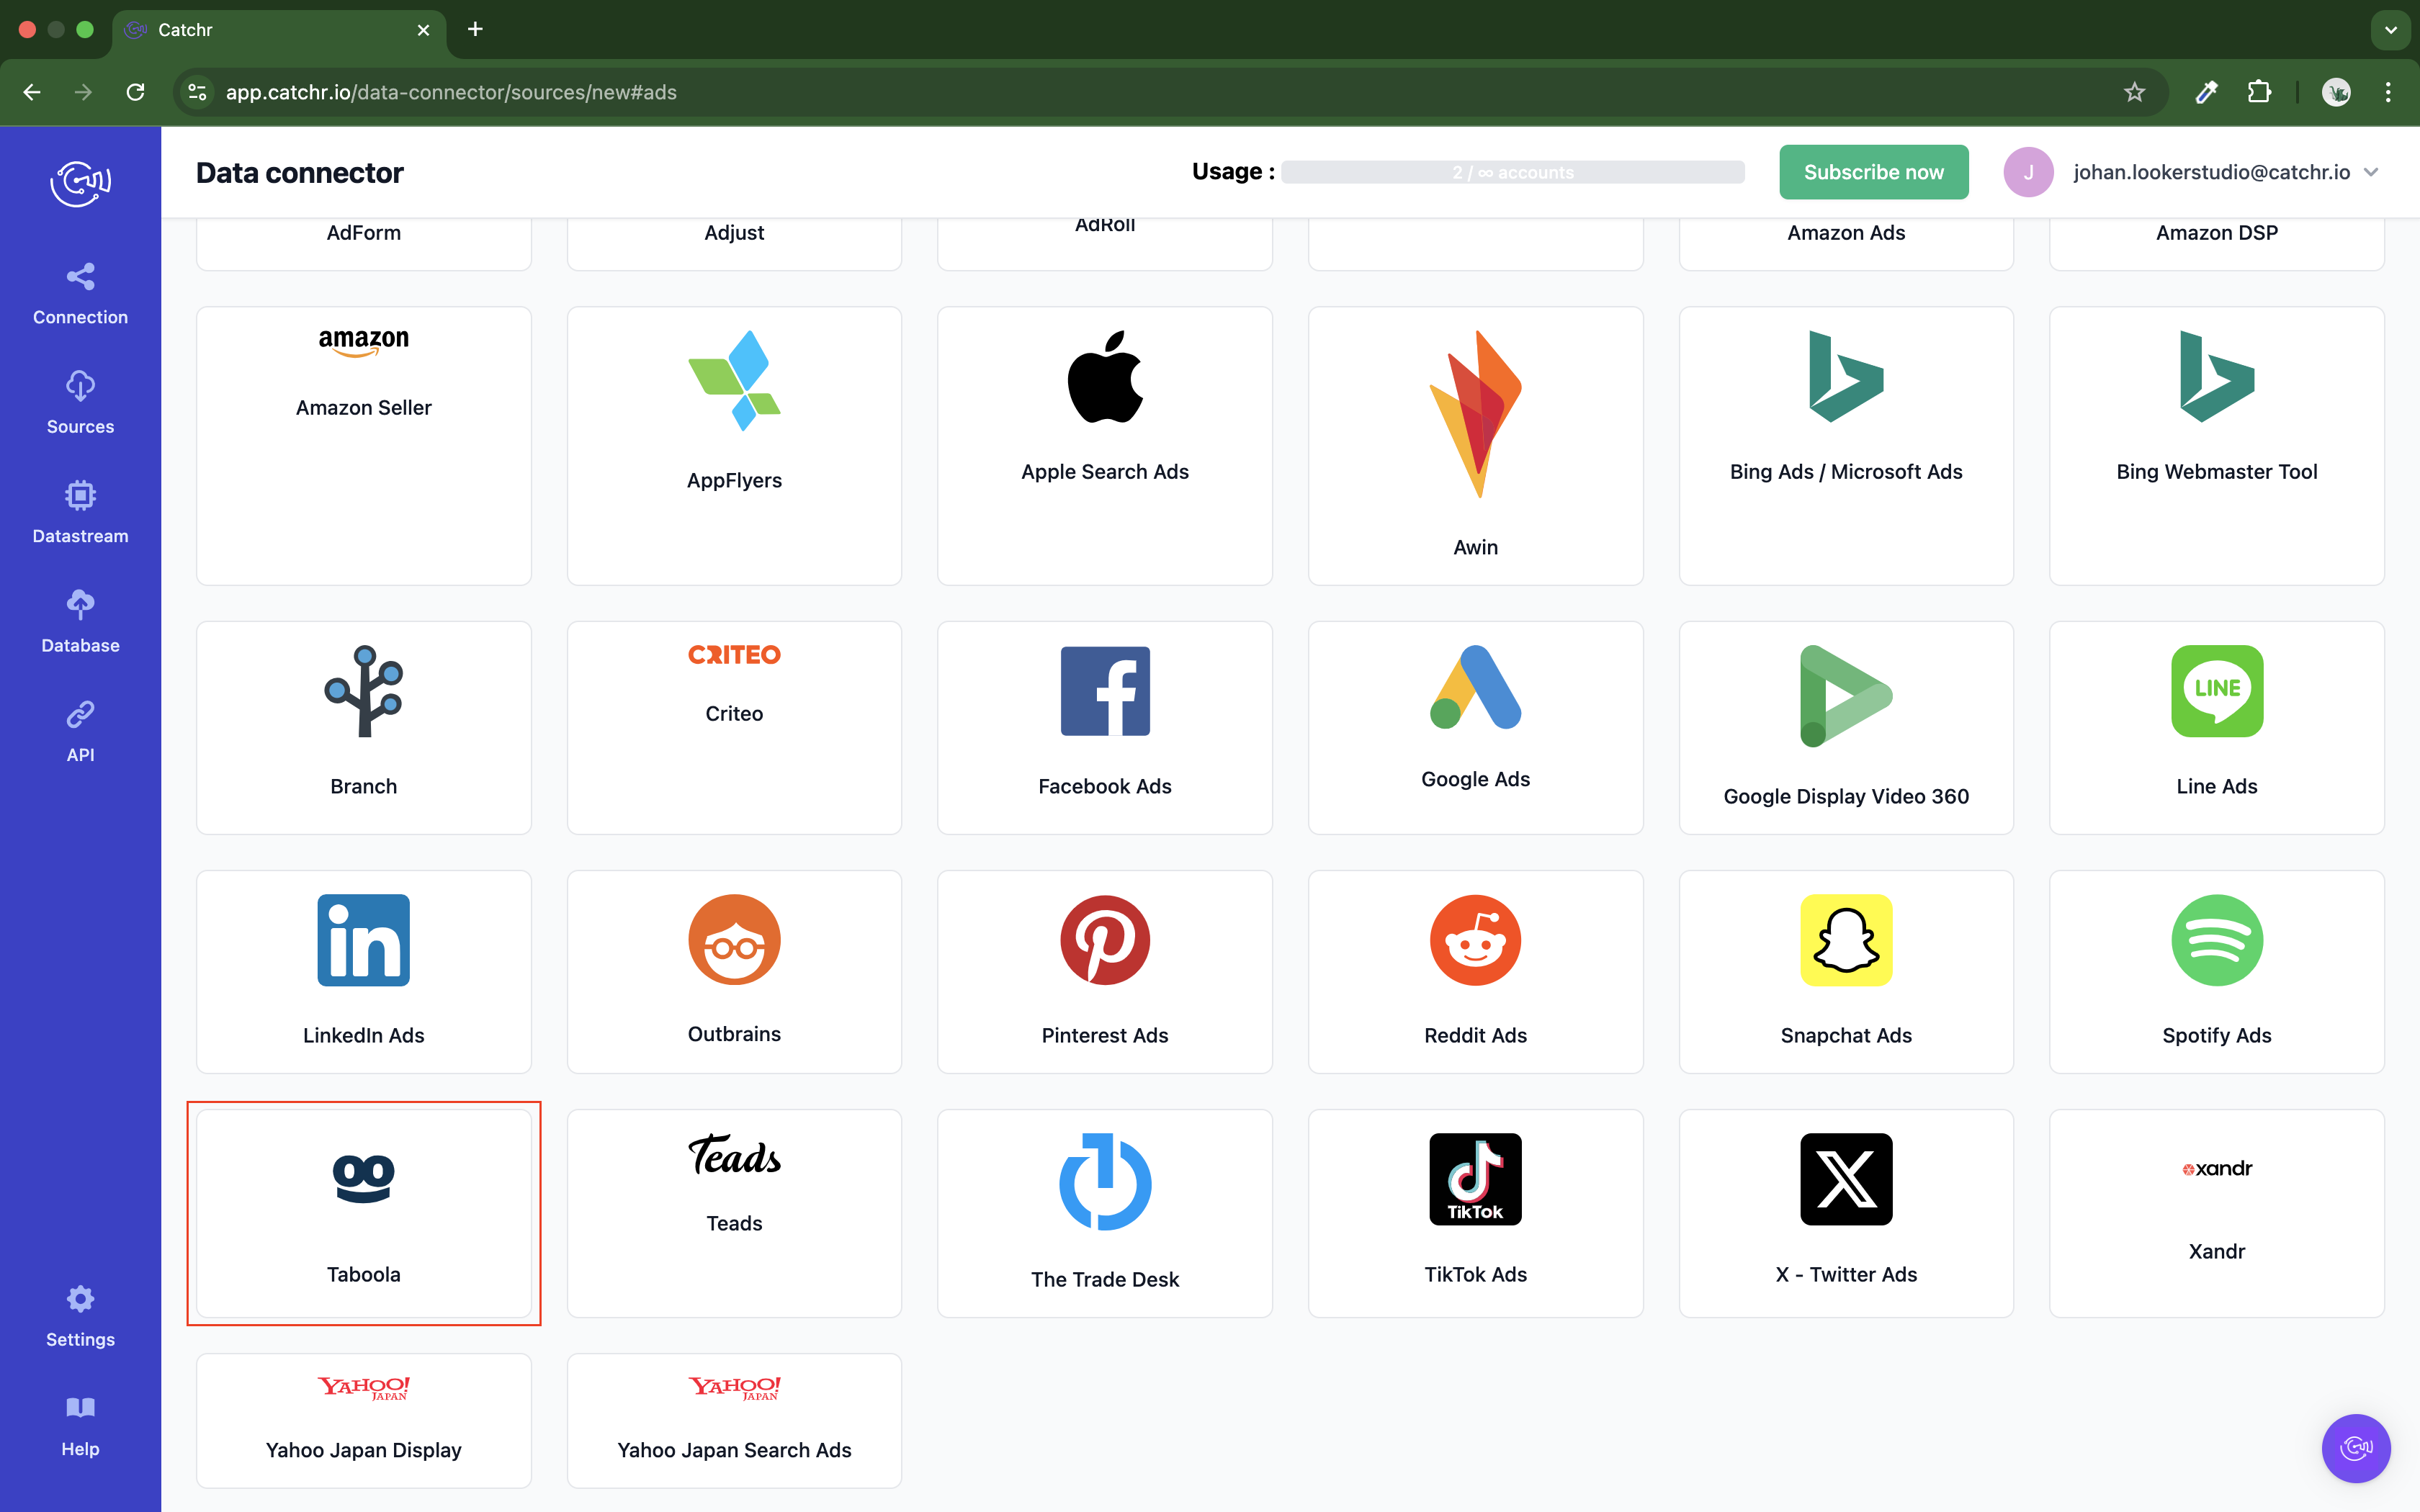The width and height of the screenshot is (2420, 1512).
Task: Open a new browser tab
Action: pyautogui.click(x=475, y=29)
